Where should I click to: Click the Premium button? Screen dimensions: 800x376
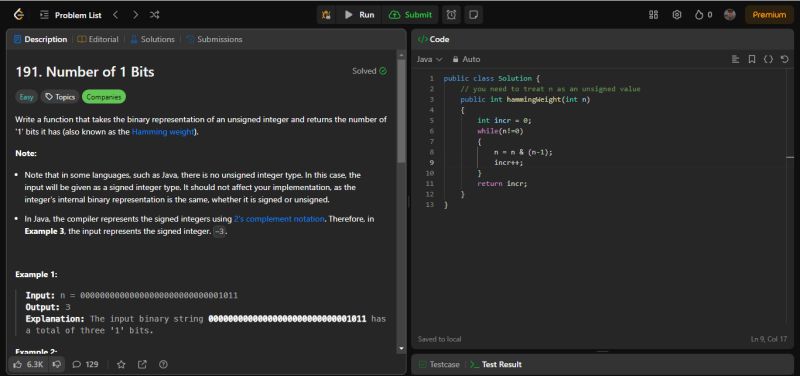pos(769,15)
